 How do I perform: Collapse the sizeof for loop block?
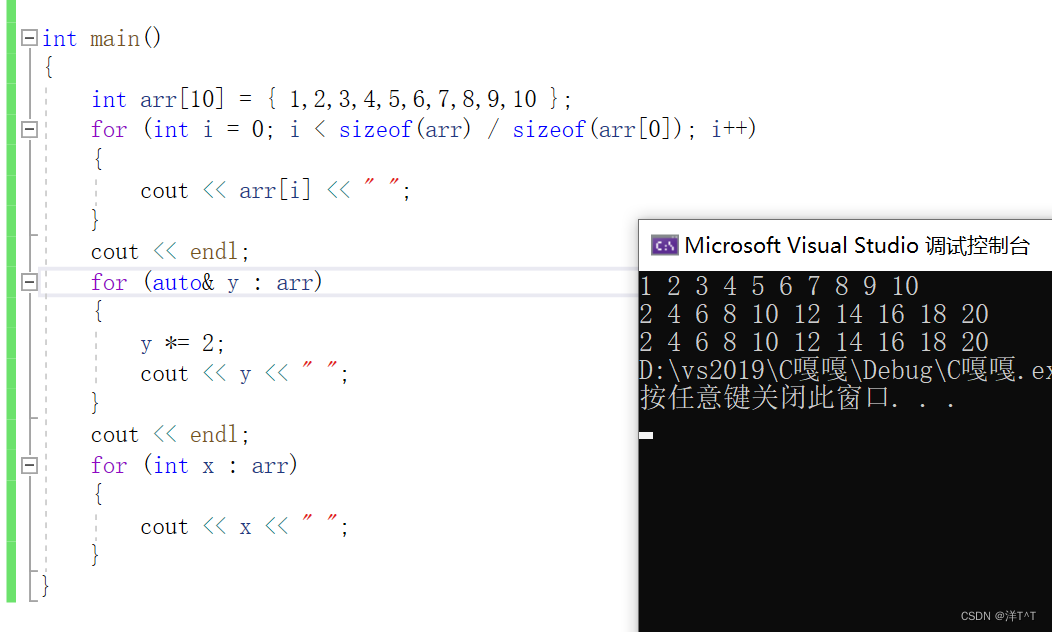(x=29, y=129)
